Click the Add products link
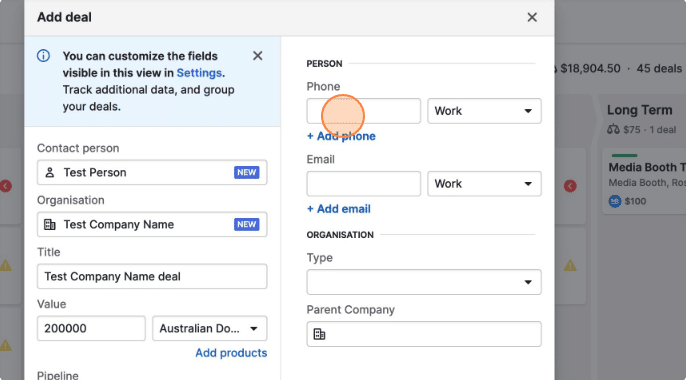686x380 pixels. point(231,353)
